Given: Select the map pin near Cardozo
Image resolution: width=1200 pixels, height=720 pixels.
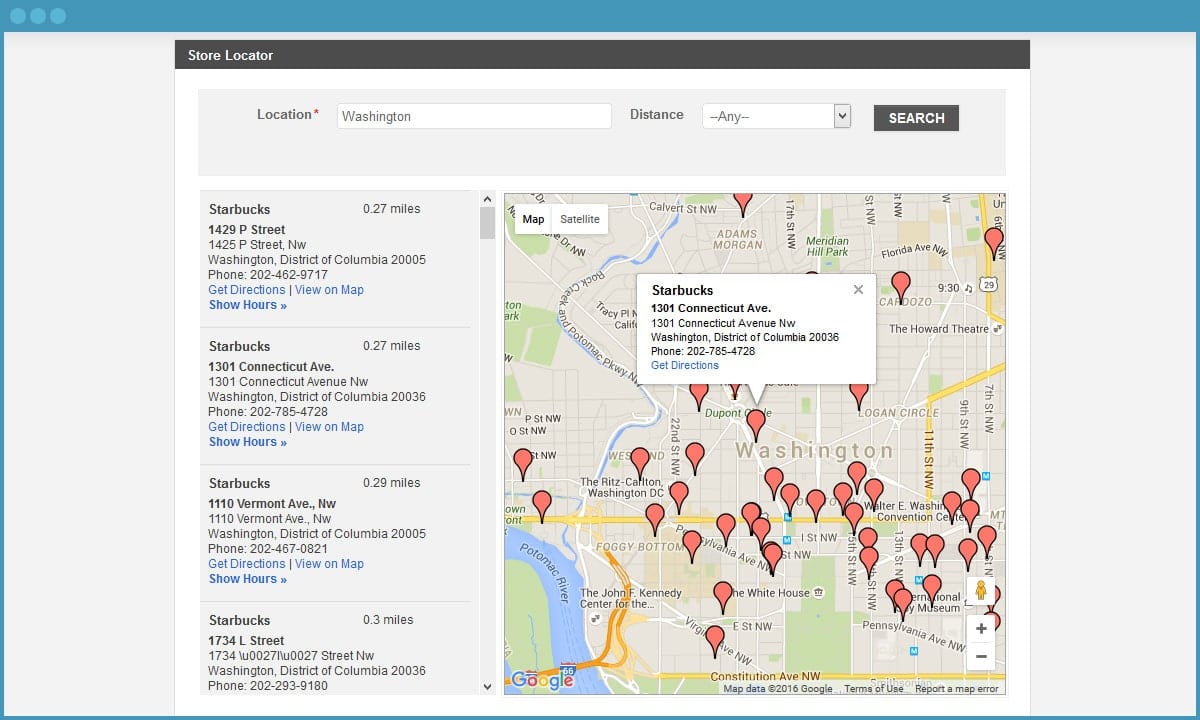Looking at the screenshot, I should pos(900,286).
